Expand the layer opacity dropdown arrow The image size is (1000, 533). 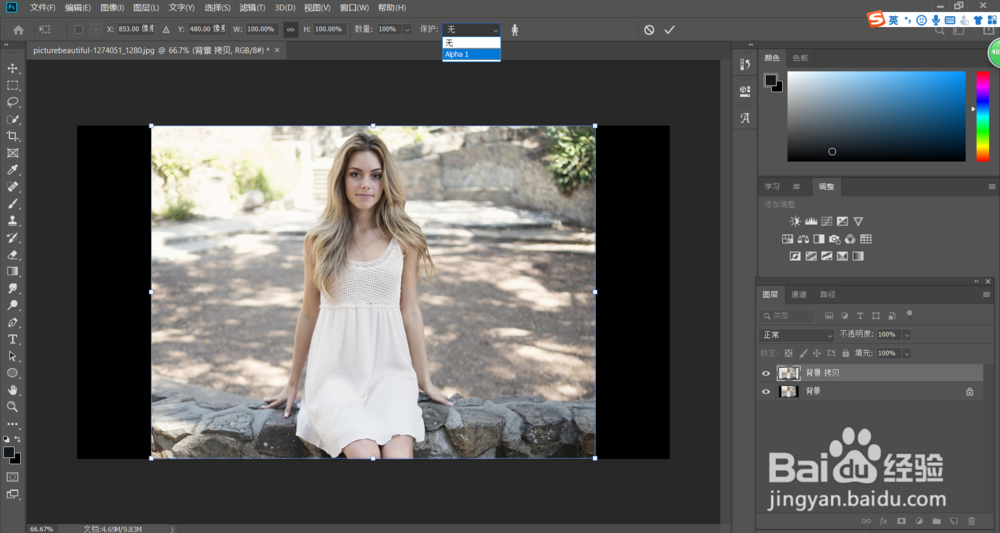tap(907, 335)
